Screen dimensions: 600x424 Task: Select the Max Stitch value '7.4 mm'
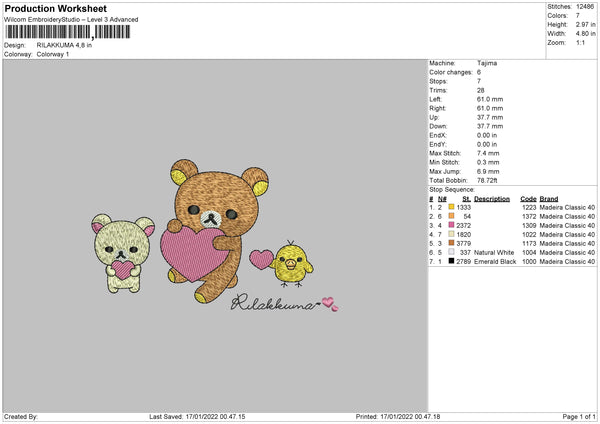click(x=488, y=153)
